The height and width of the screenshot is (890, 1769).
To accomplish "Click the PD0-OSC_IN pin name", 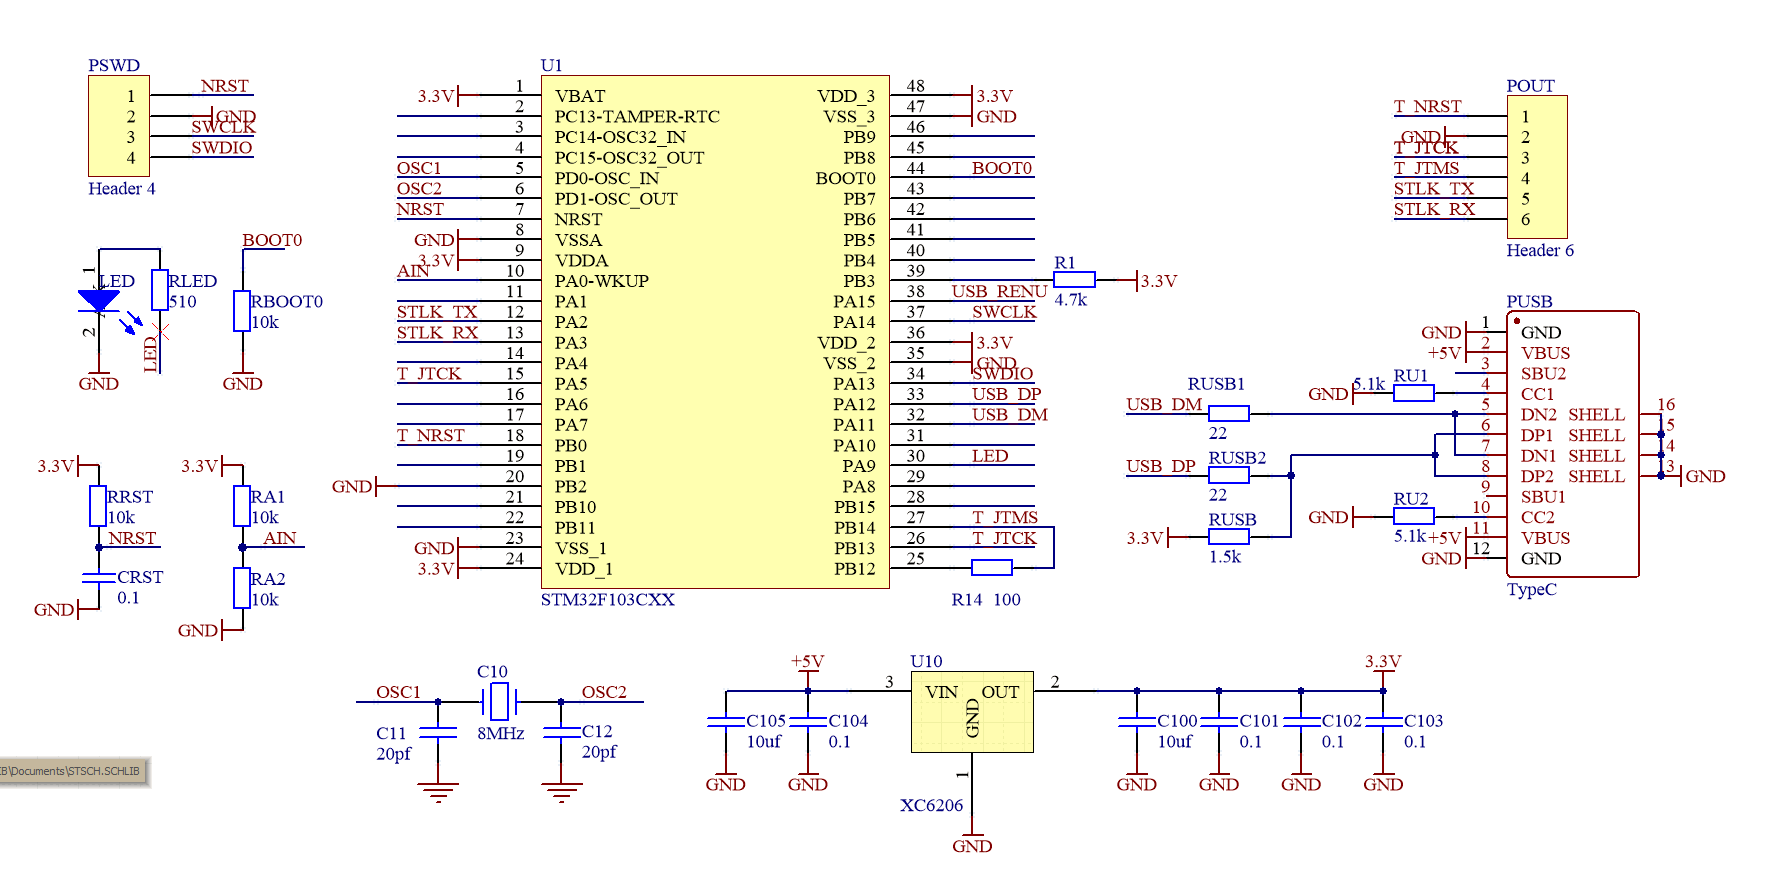I will pos(607,178).
